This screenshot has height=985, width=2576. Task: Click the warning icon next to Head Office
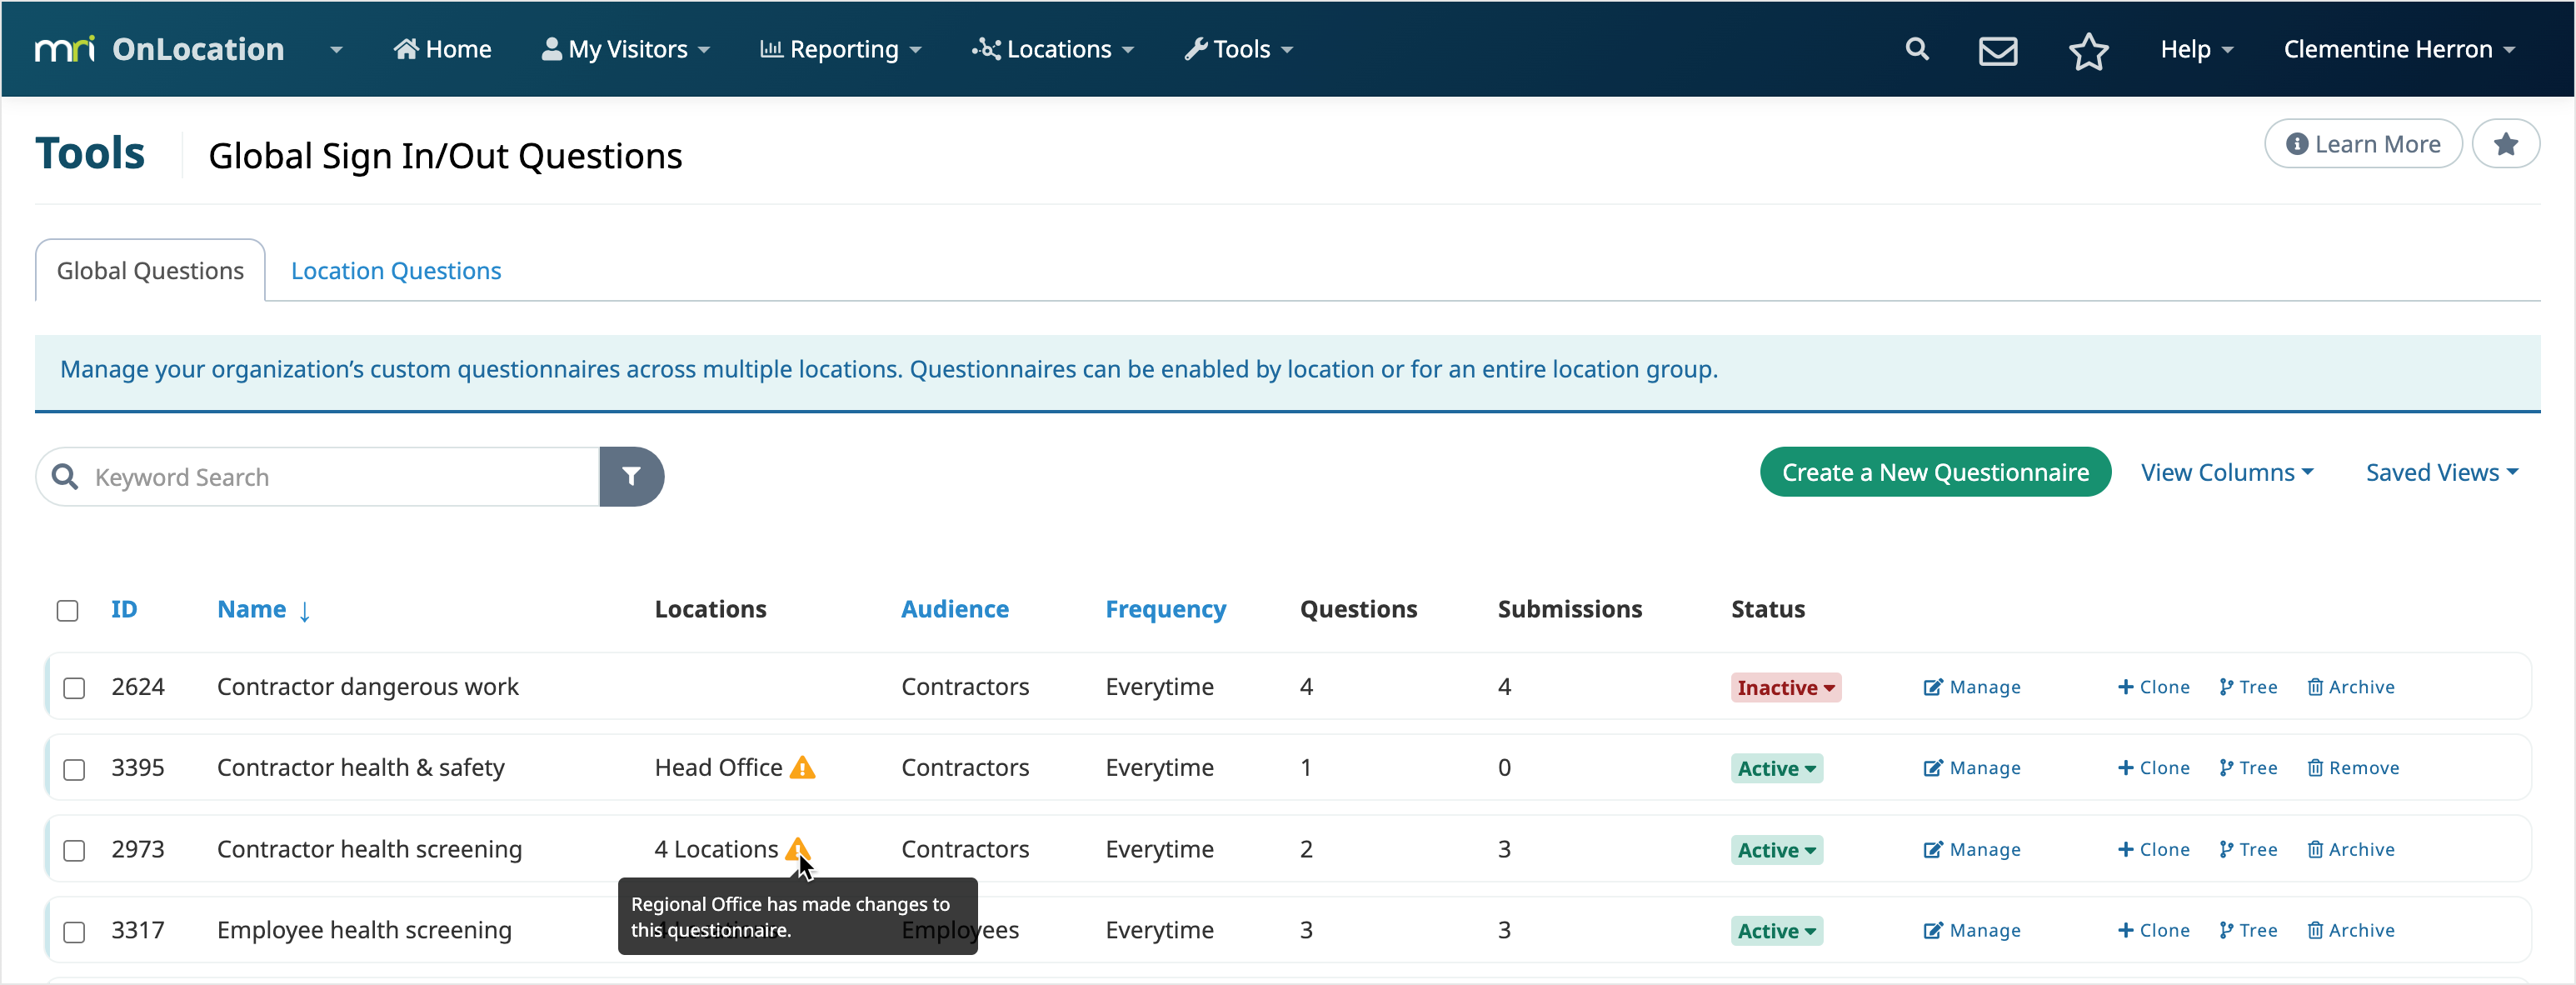click(x=802, y=768)
